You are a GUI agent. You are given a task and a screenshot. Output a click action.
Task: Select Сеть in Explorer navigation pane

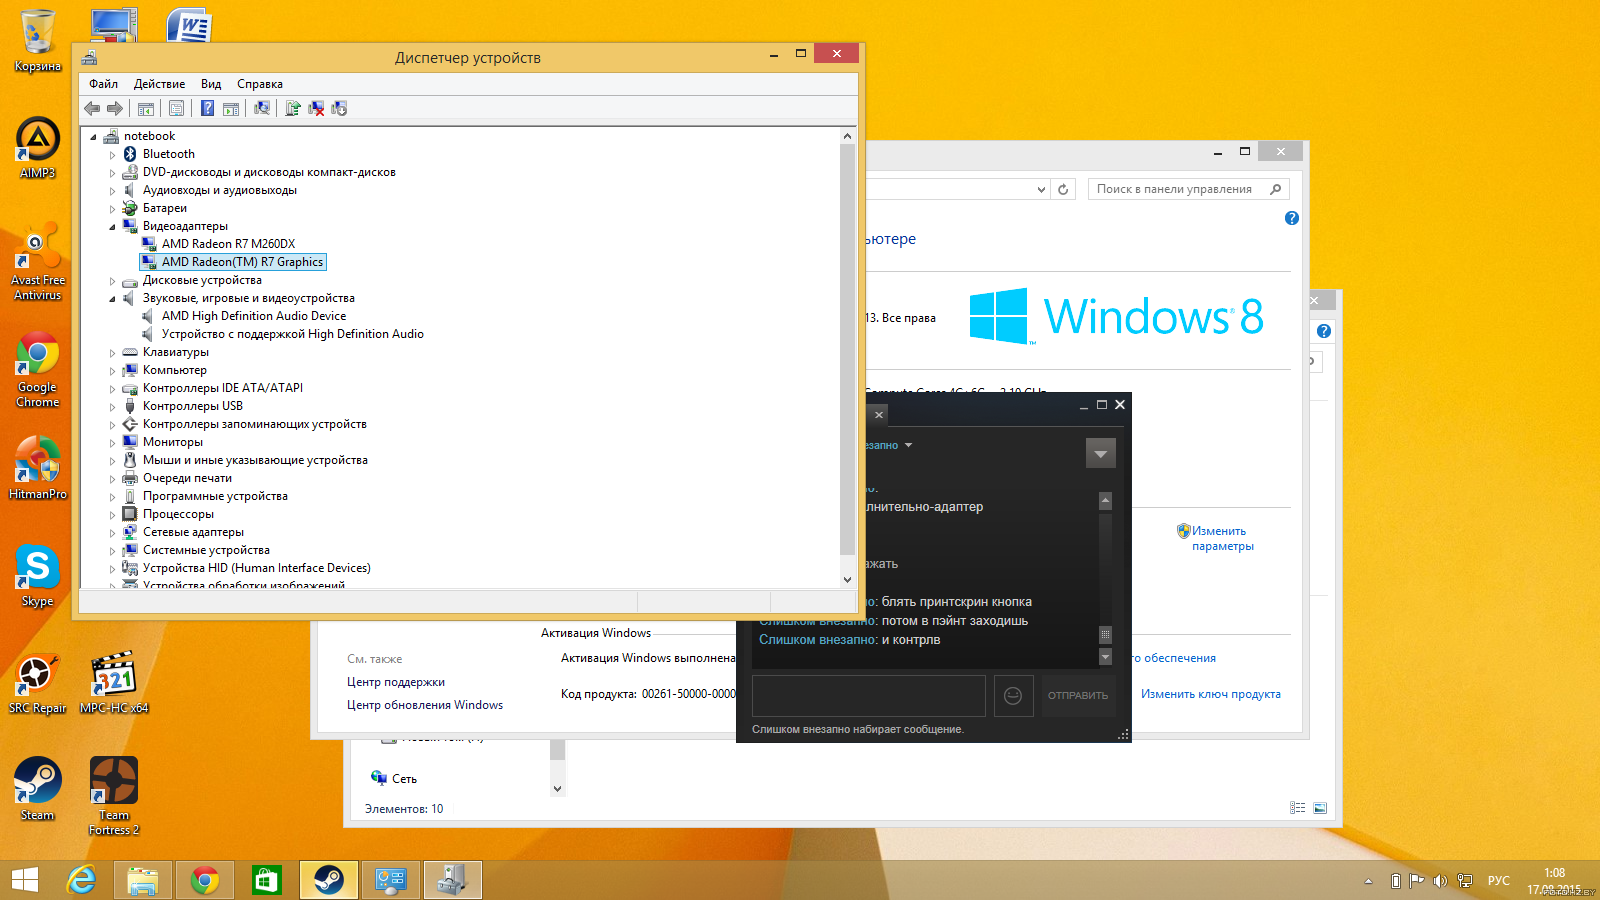pos(404,779)
